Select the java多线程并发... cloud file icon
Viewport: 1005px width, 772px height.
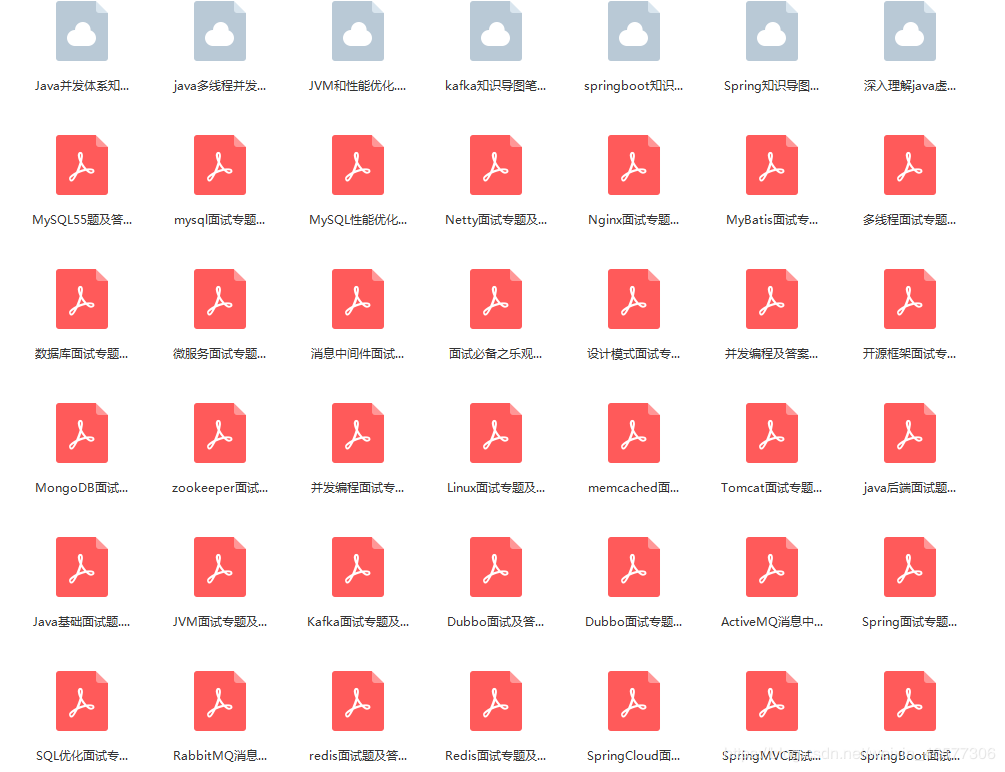(x=220, y=31)
